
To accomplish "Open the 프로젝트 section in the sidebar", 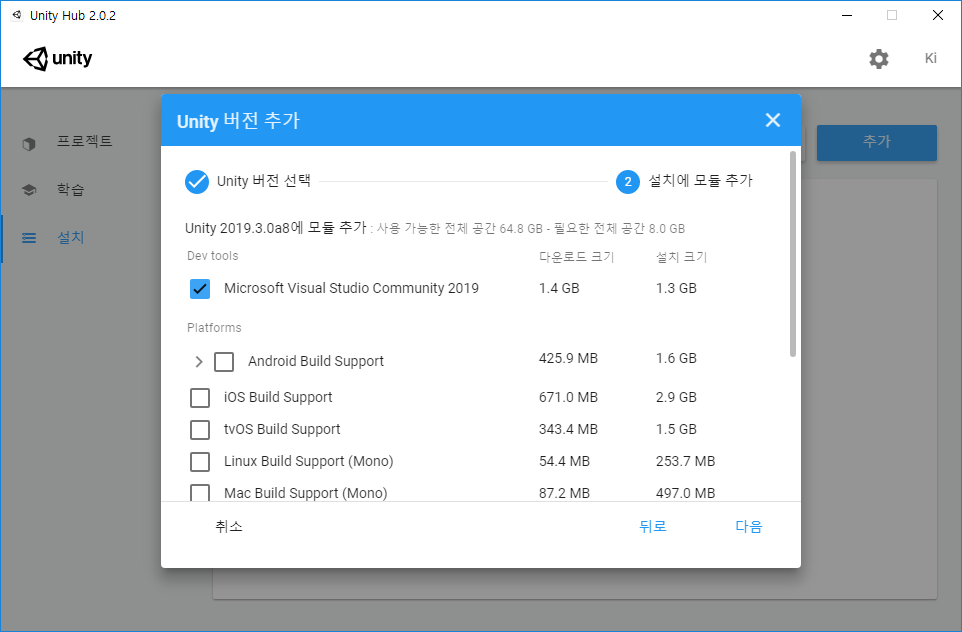I will coord(85,141).
